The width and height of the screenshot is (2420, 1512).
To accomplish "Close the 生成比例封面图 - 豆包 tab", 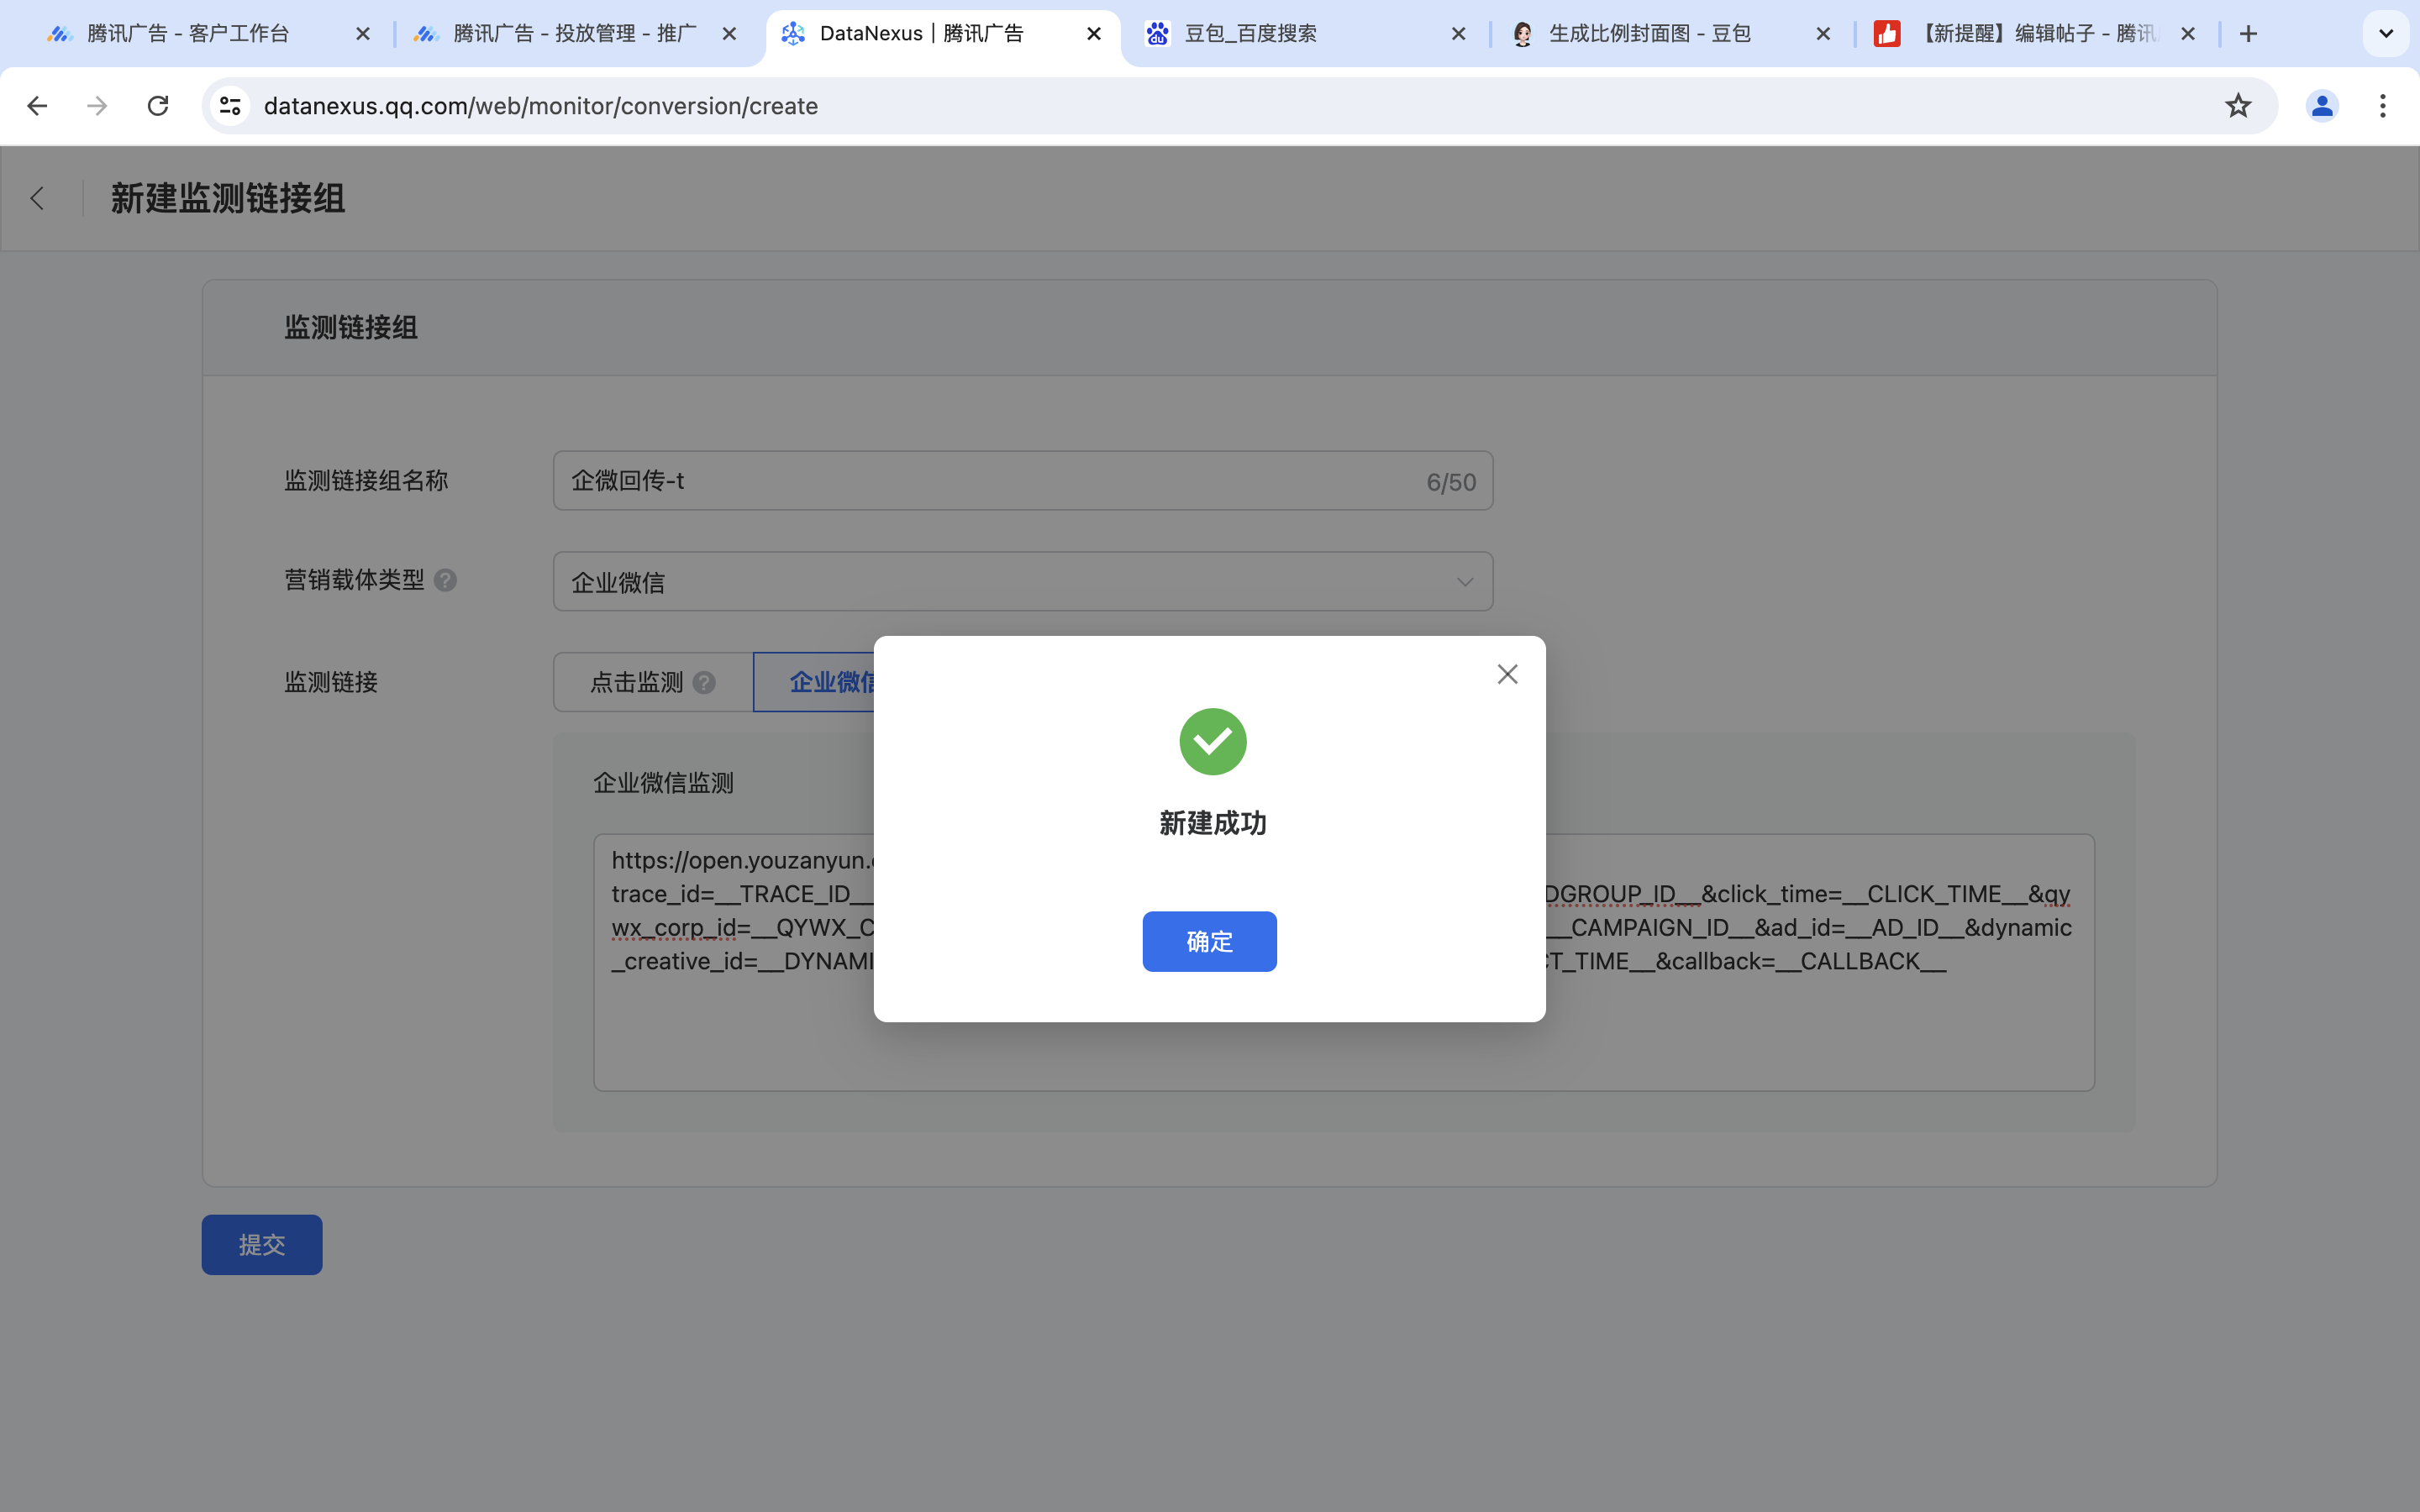I will 1823,34.
